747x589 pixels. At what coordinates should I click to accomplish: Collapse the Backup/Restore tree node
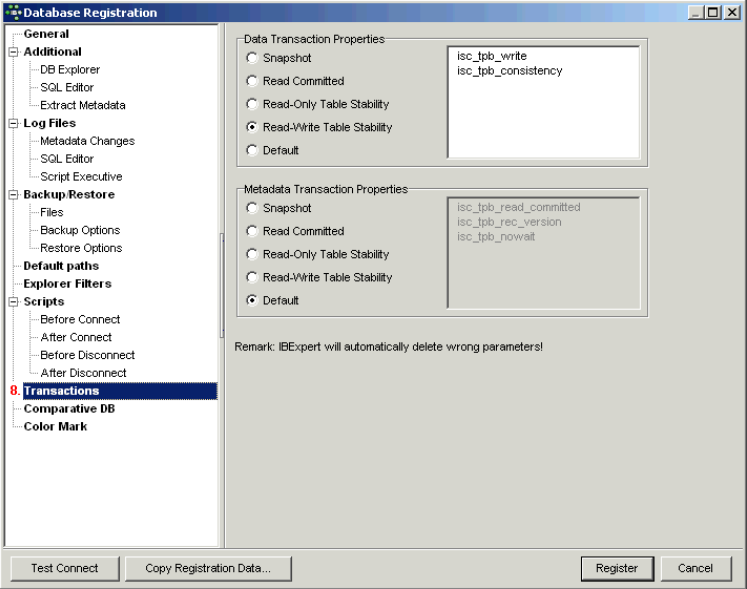[x=14, y=194]
